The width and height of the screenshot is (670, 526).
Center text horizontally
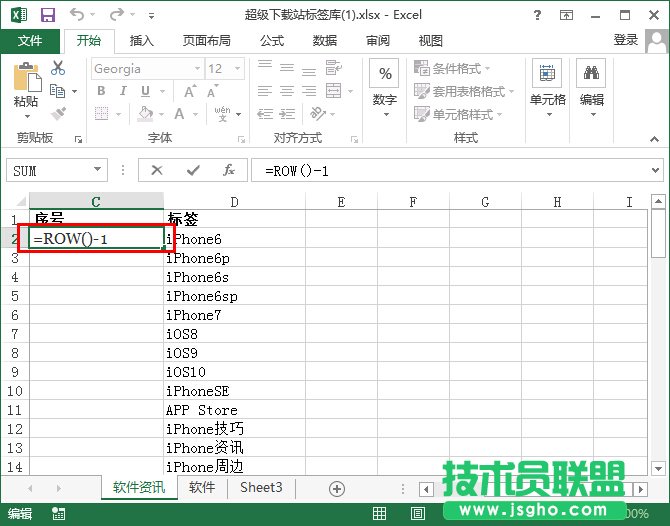point(287,91)
